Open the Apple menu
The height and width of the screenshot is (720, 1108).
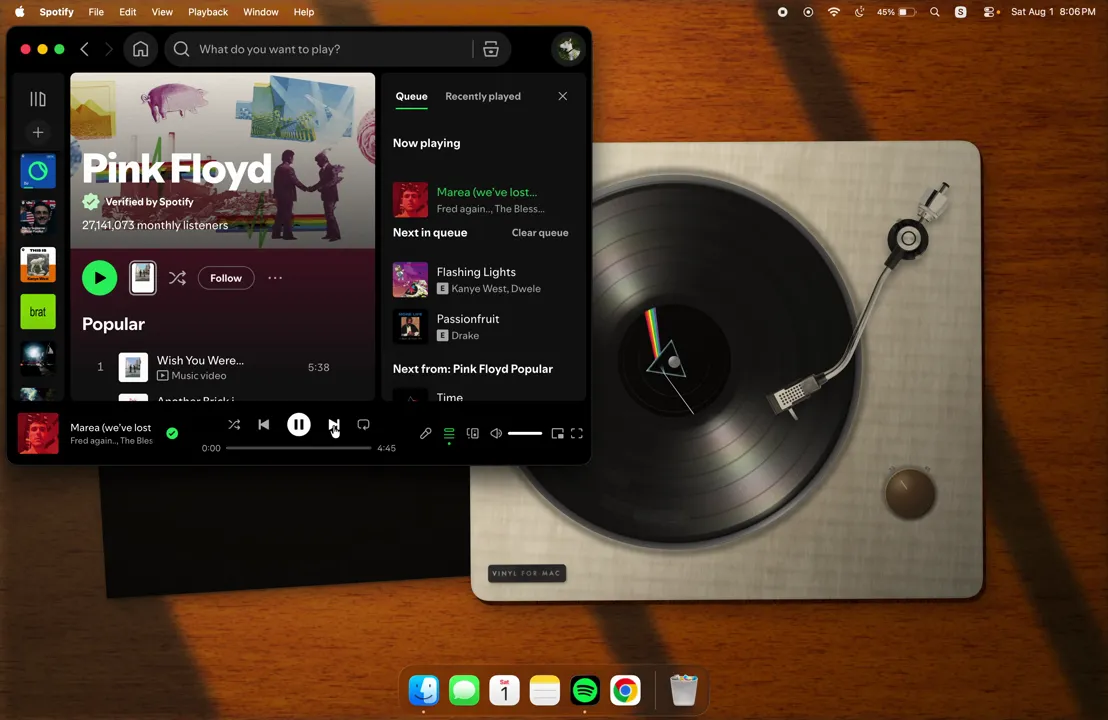pyautogui.click(x=20, y=12)
